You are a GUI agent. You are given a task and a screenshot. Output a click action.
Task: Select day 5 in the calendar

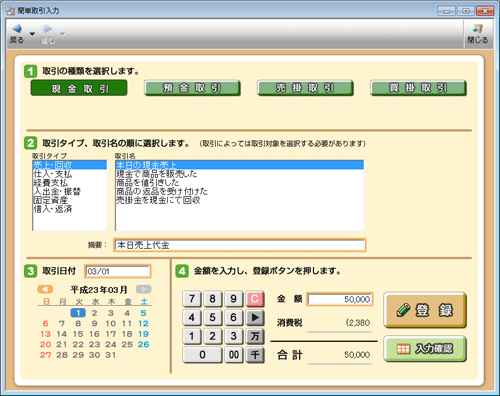click(x=143, y=313)
